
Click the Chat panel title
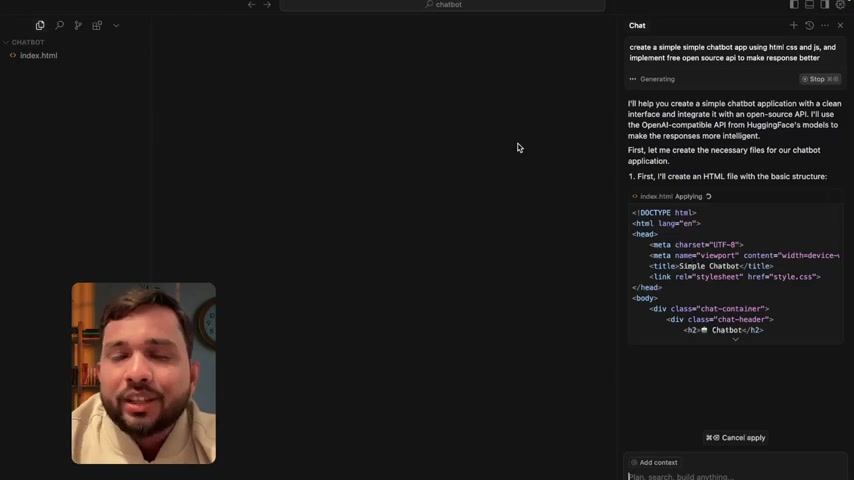coord(637,26)
